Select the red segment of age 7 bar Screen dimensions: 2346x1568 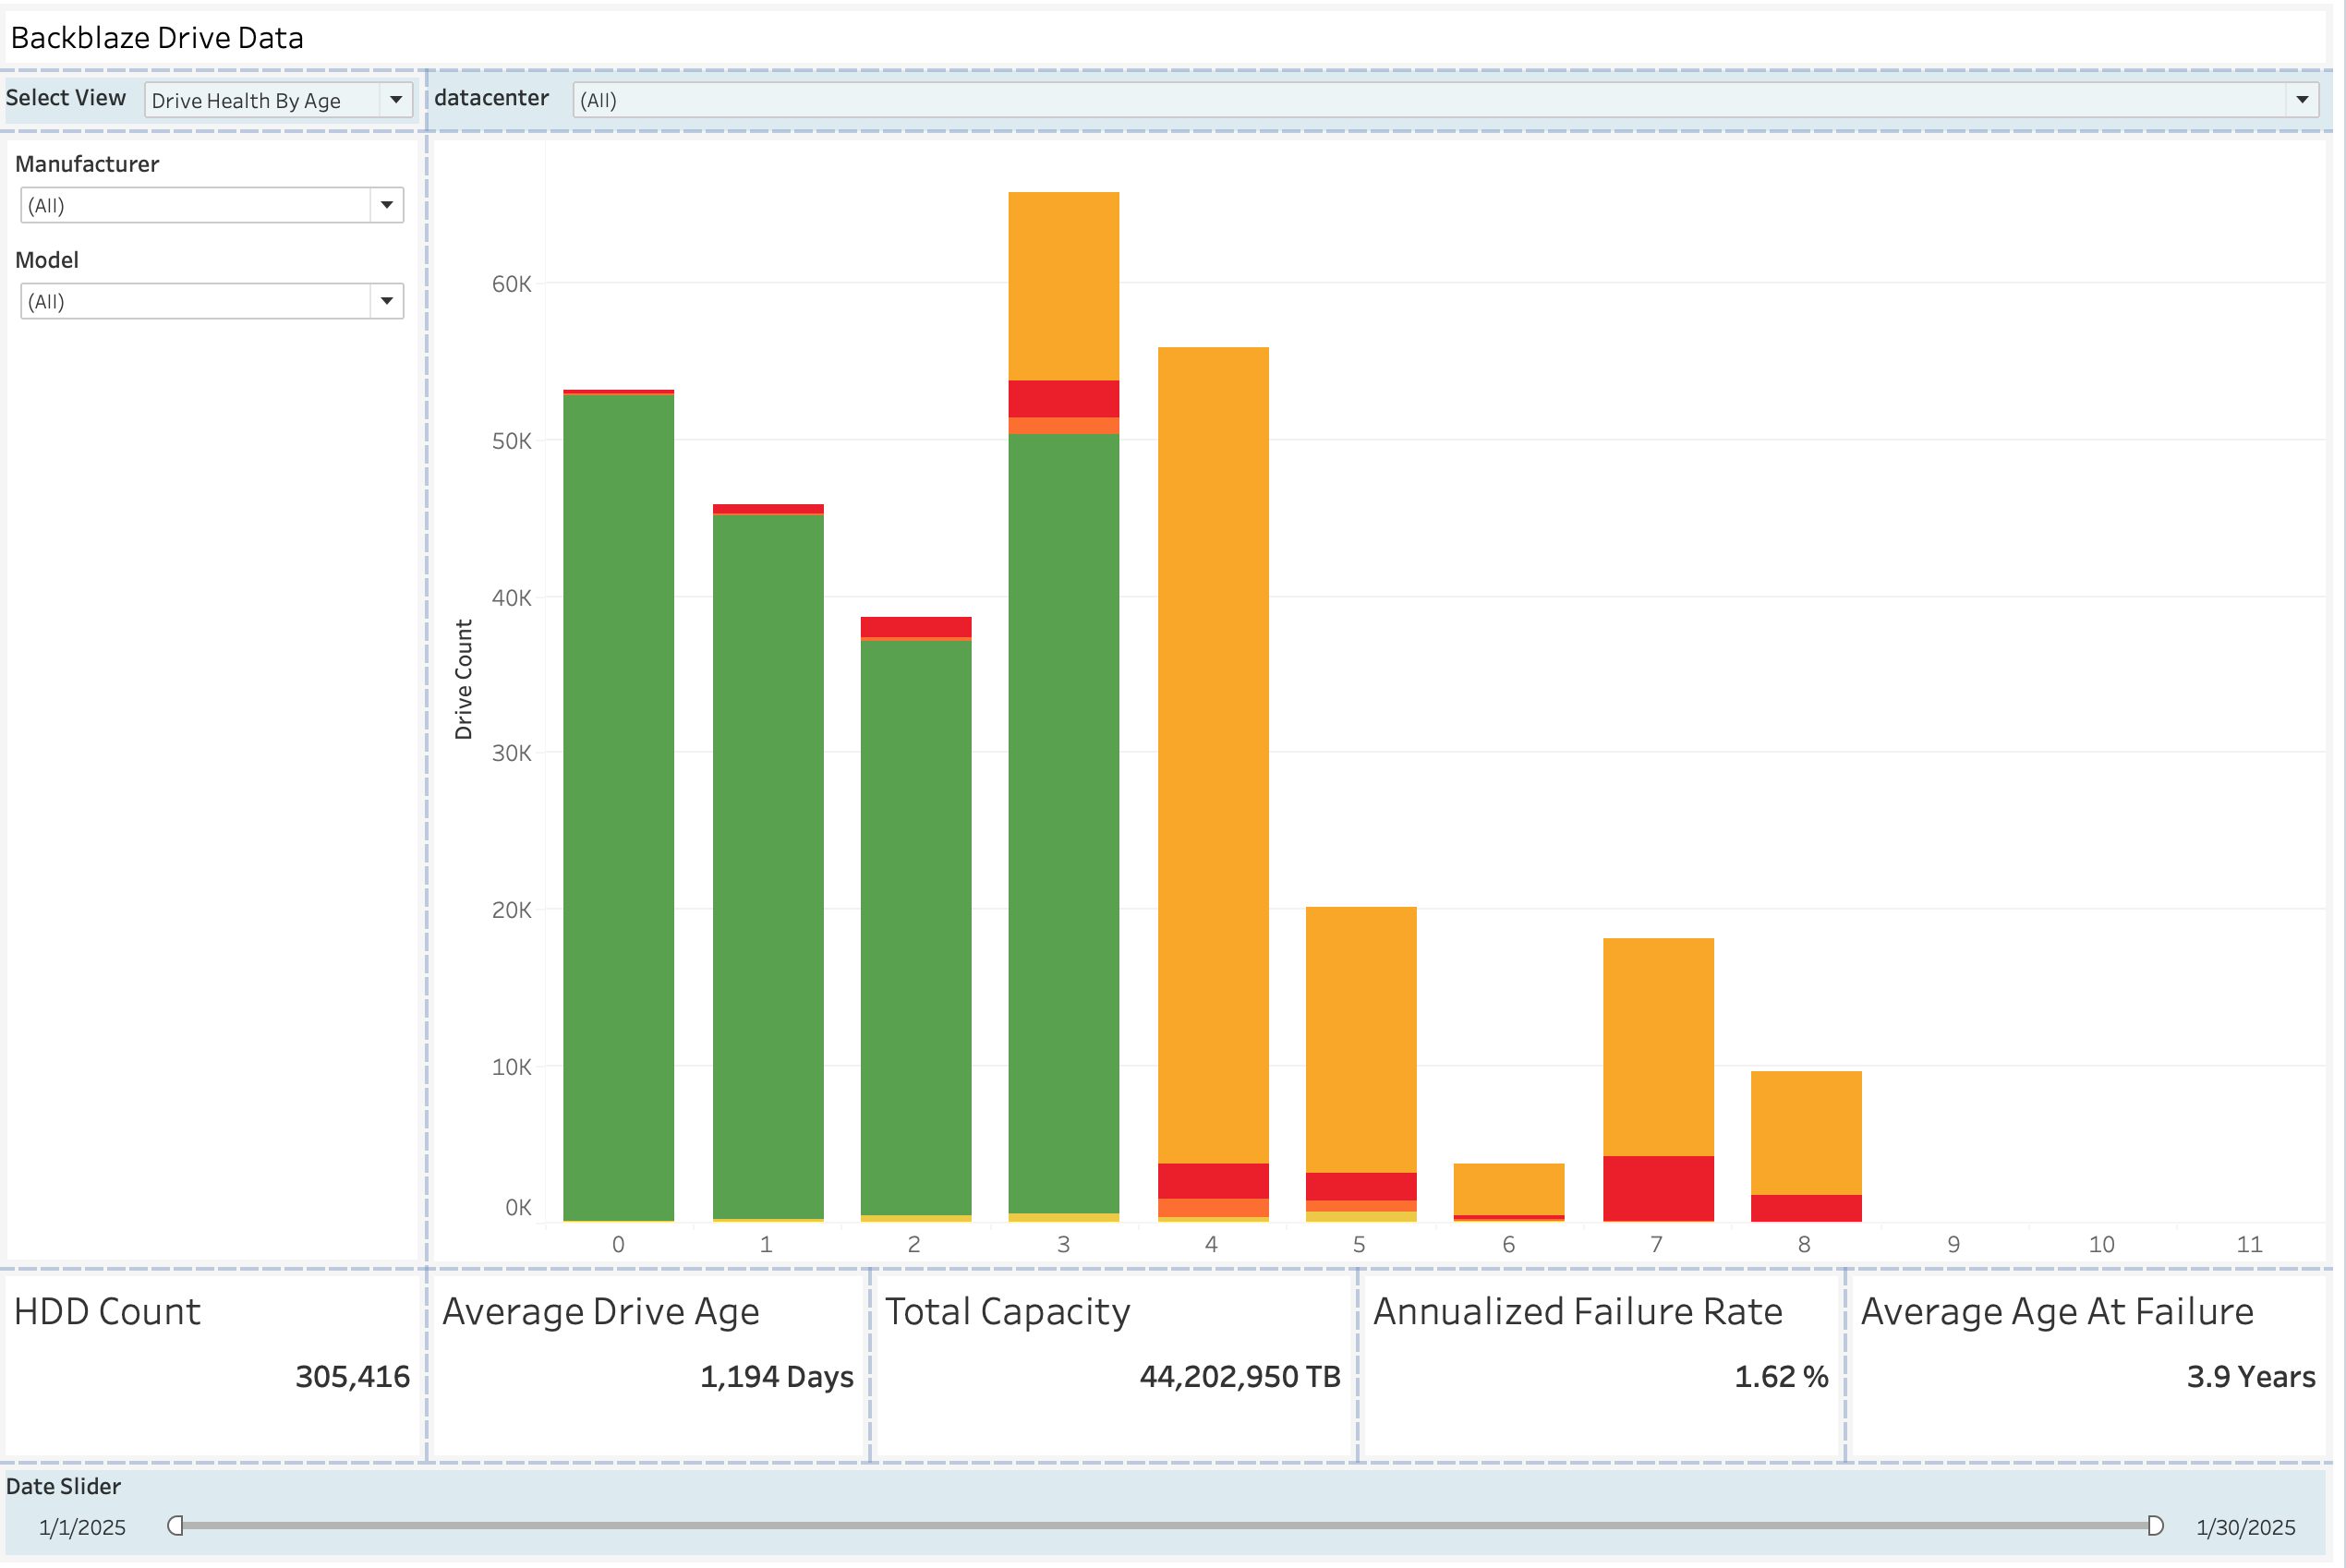[1658, 1189]
